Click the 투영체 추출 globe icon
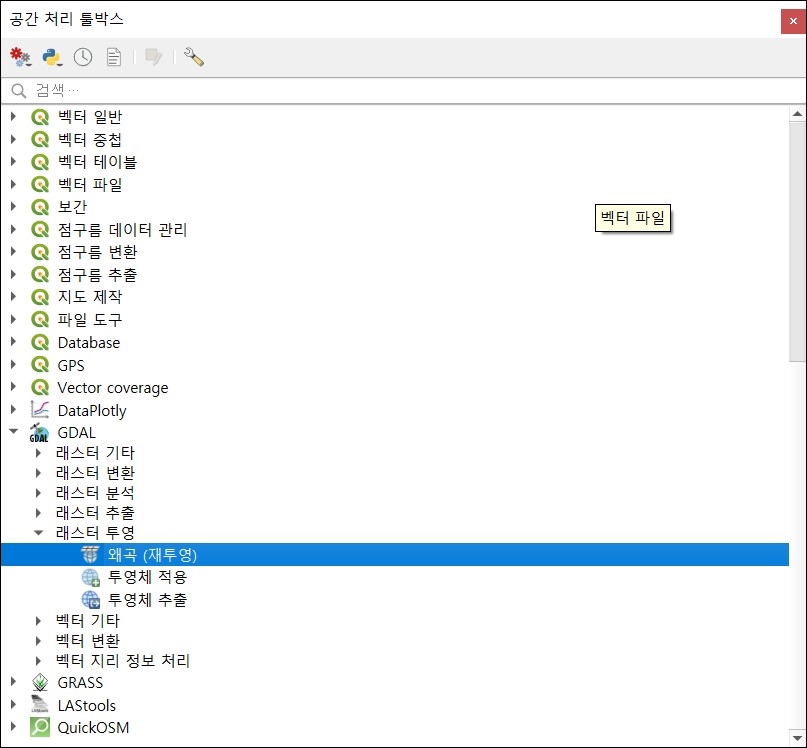 click(x=91, y=600)
